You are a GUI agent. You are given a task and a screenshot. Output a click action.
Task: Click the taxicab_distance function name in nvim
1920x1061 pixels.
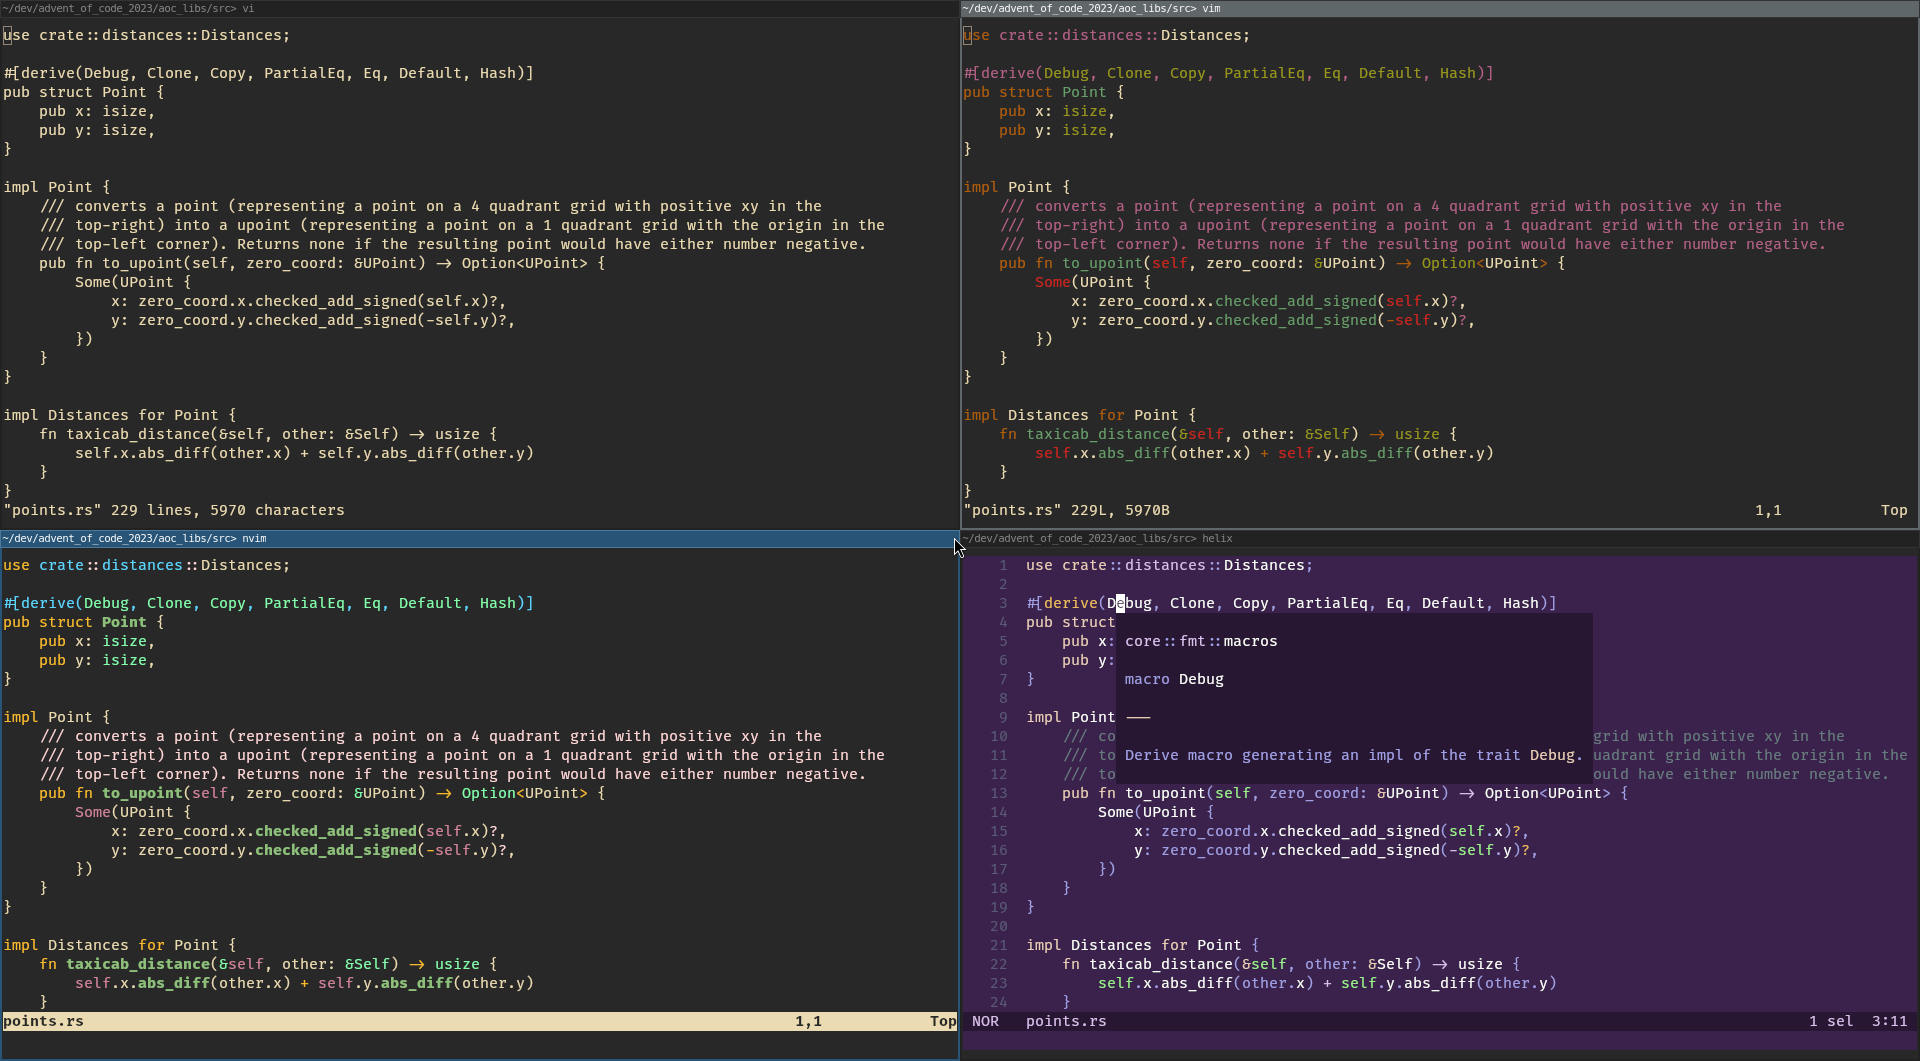[140, 964]
